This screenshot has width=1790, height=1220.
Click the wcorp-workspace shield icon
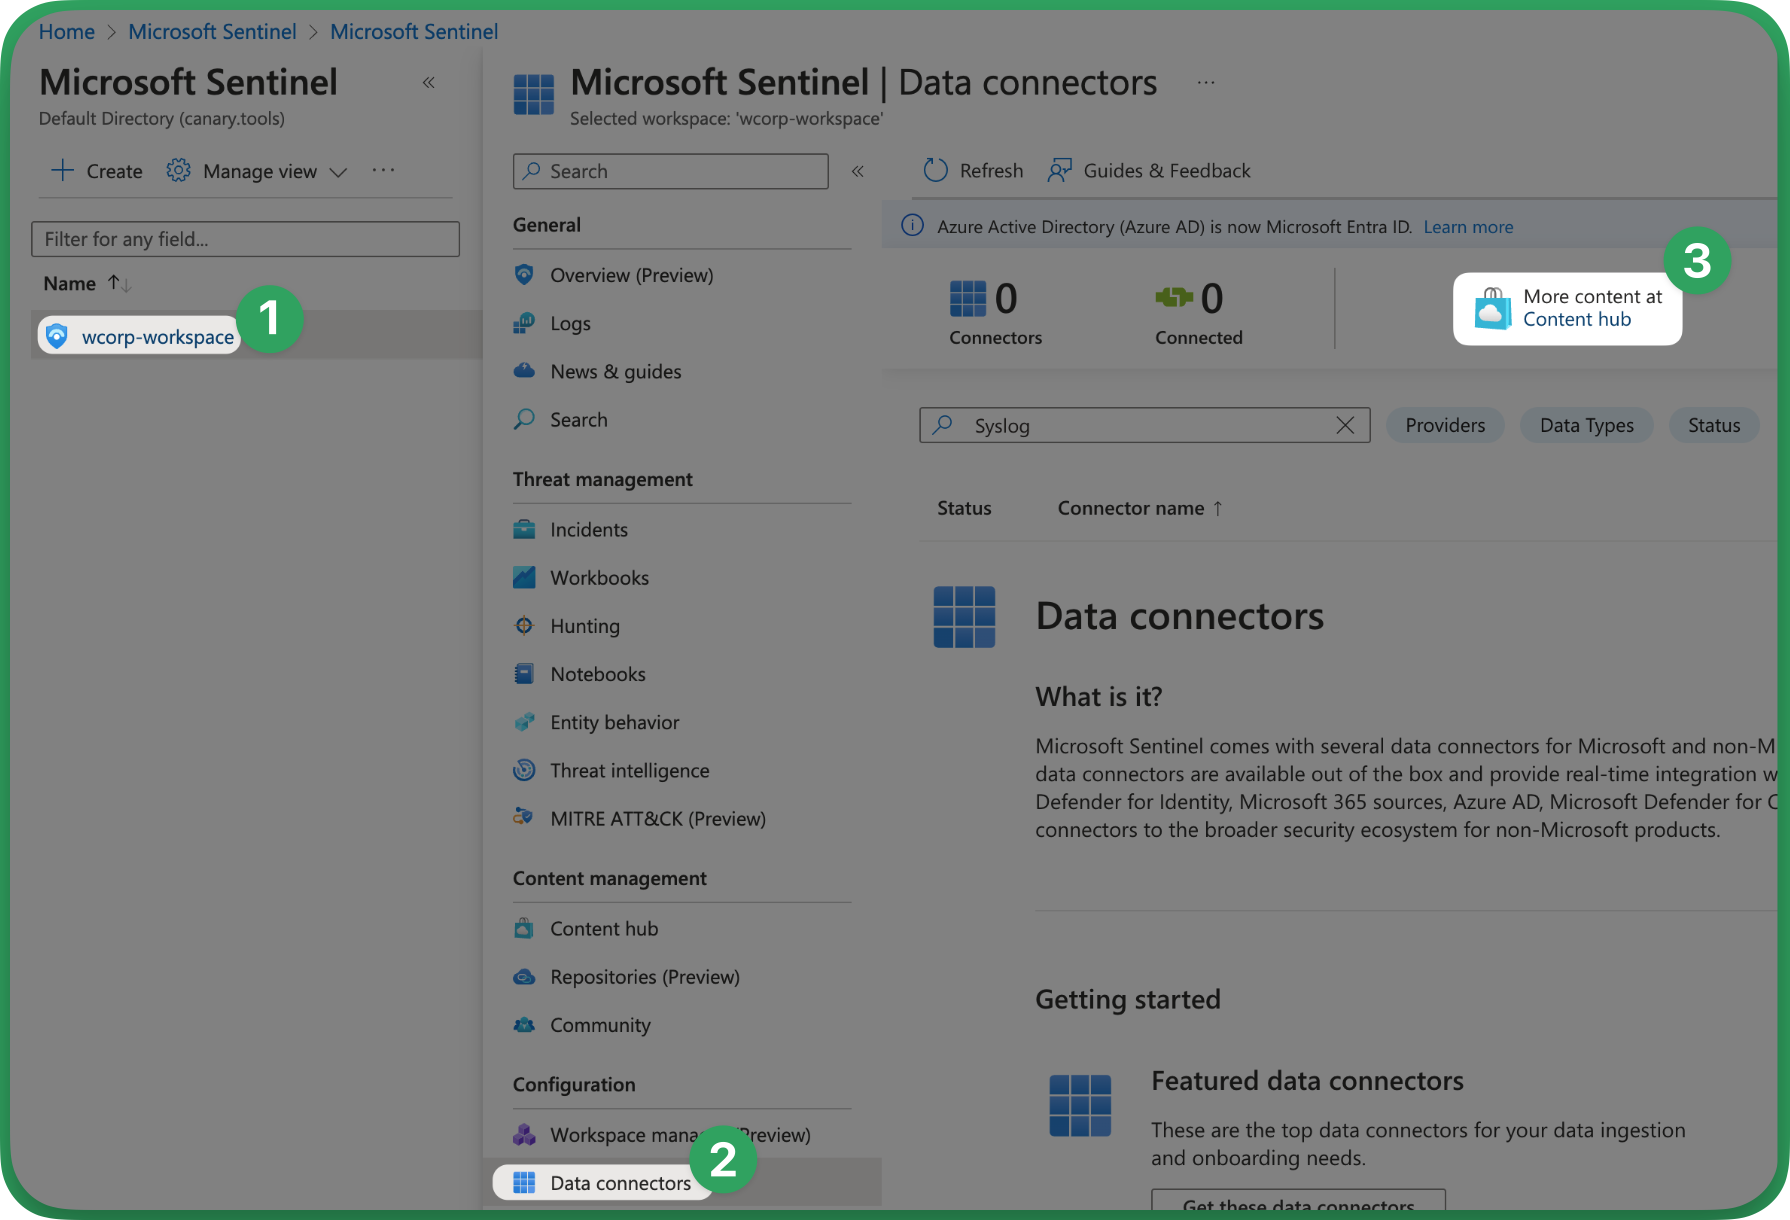pyautogui.click(x=57, y=336)
